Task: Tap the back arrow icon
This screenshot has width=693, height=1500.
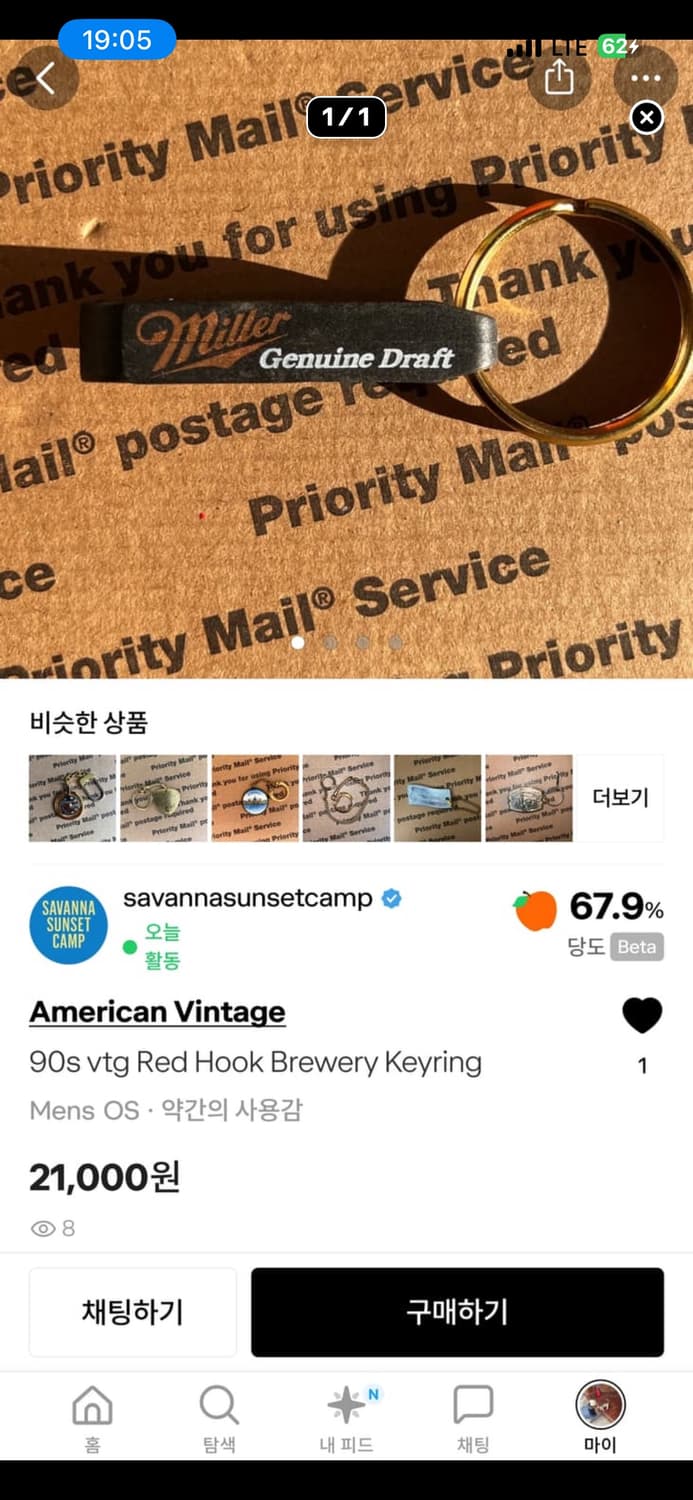Action: click(45, 77)
